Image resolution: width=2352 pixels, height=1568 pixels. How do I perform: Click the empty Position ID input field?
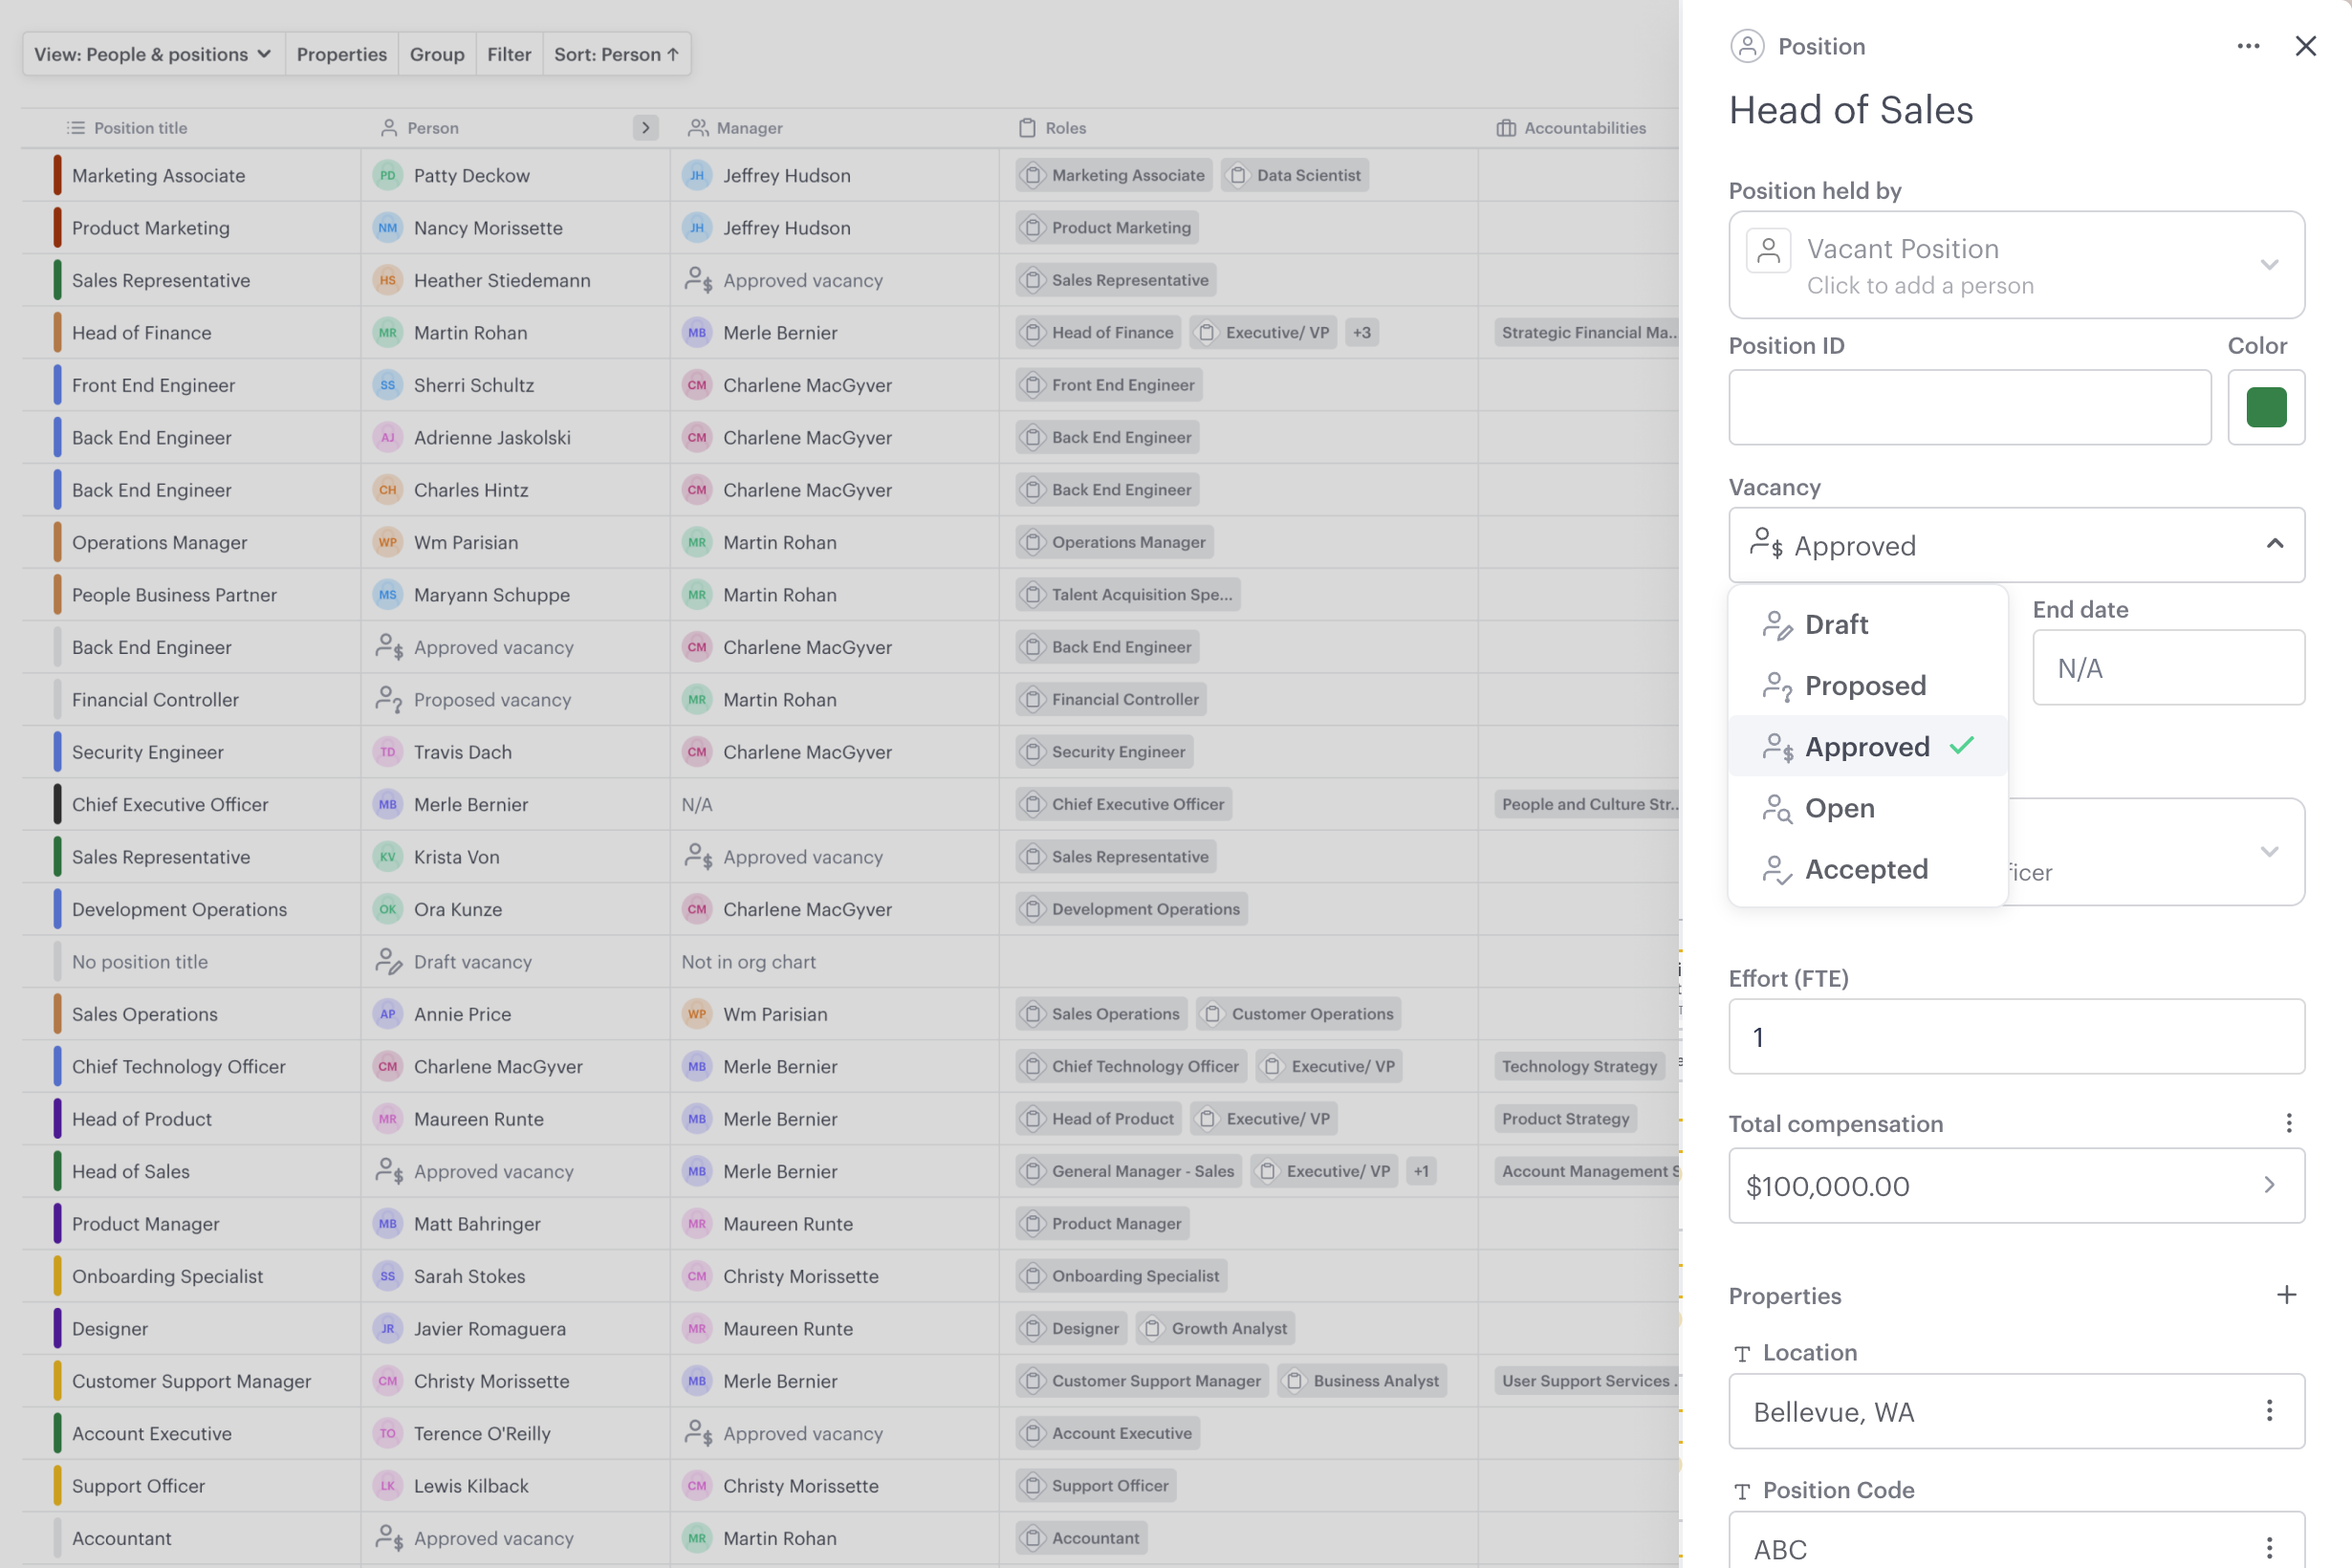pos(1969,407)
